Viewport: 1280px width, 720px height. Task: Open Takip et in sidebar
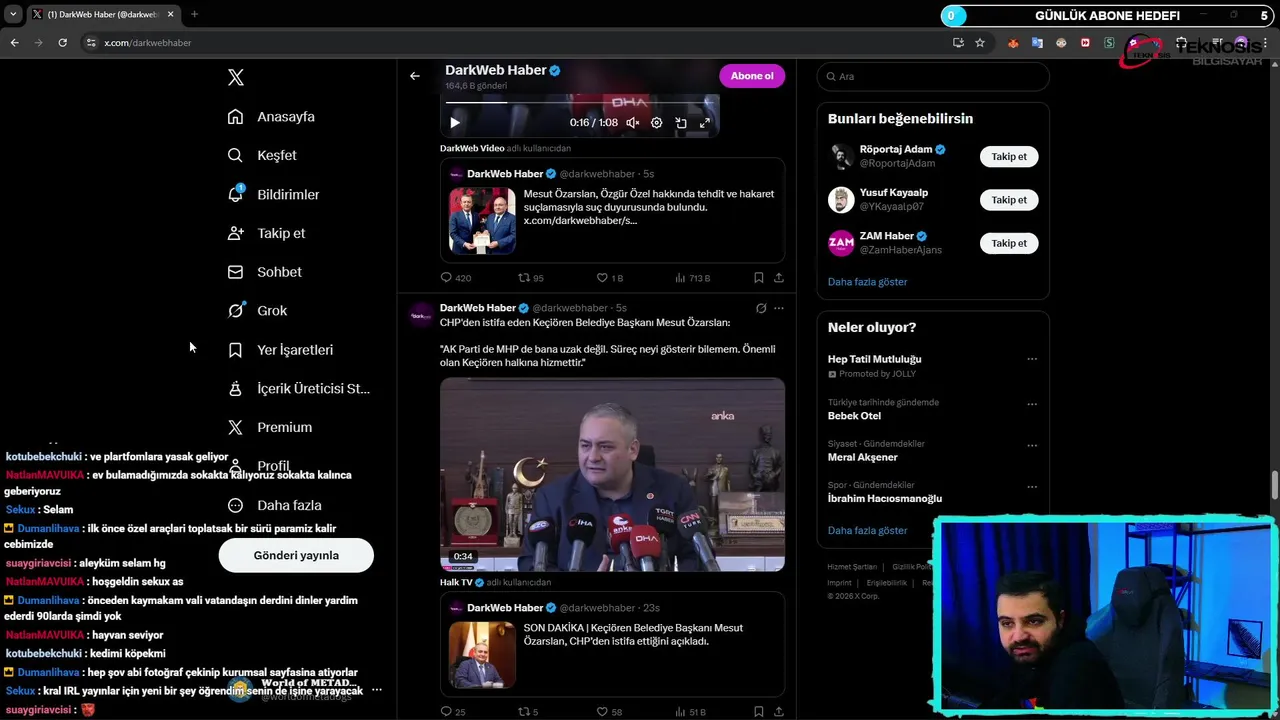click(x=266, y=233)
